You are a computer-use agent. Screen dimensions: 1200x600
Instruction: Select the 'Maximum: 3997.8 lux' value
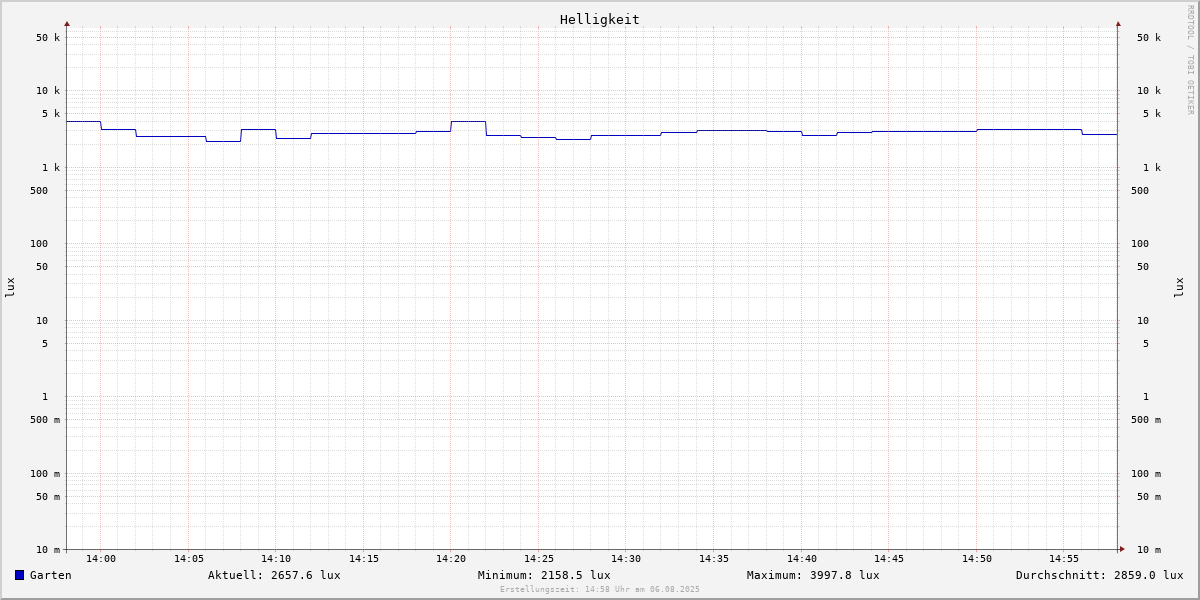813,575
